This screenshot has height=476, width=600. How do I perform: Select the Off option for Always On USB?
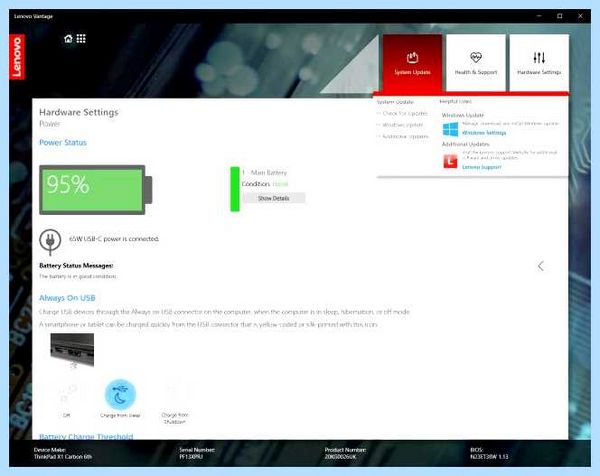click(x=67, y=399)
